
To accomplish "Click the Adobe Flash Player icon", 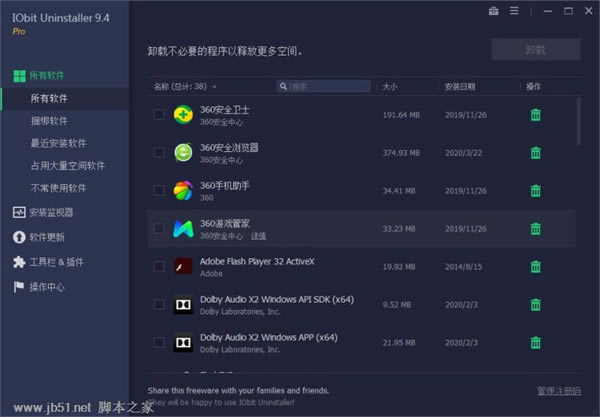I will pyautogui.click(x=183, y=266).
